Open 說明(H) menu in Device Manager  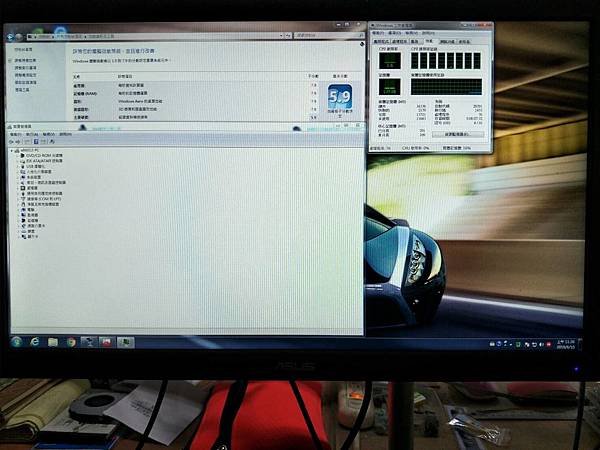coord(65,134)
